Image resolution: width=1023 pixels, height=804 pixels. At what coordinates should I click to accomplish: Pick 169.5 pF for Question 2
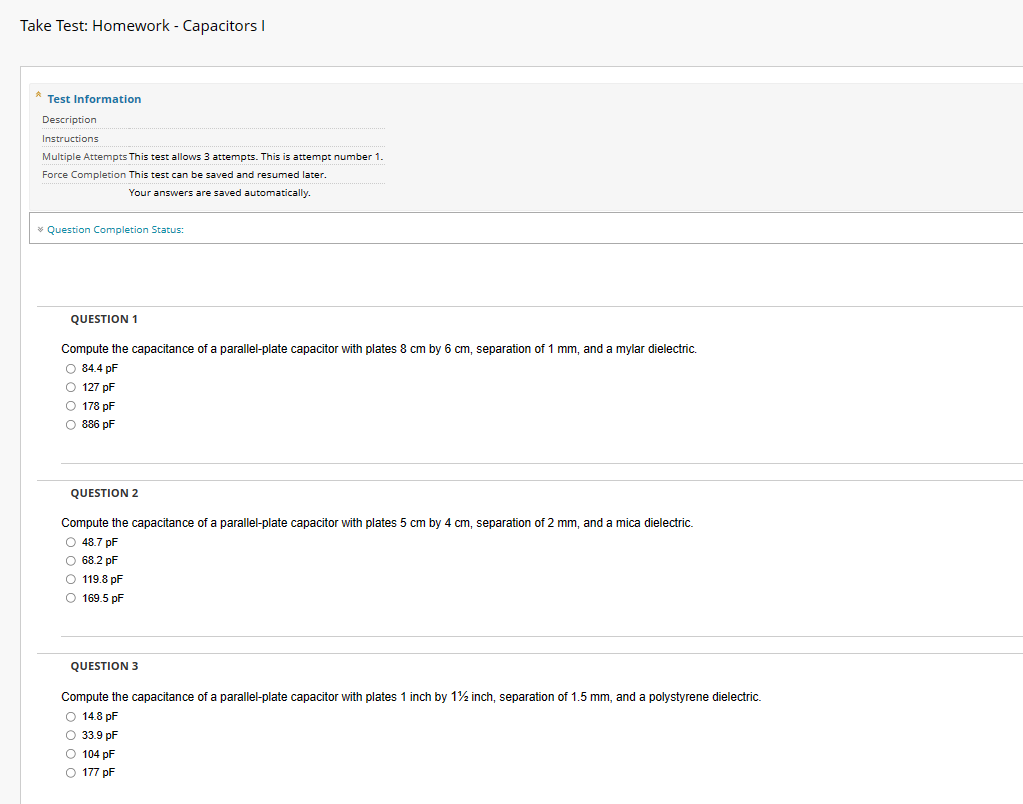70,598
